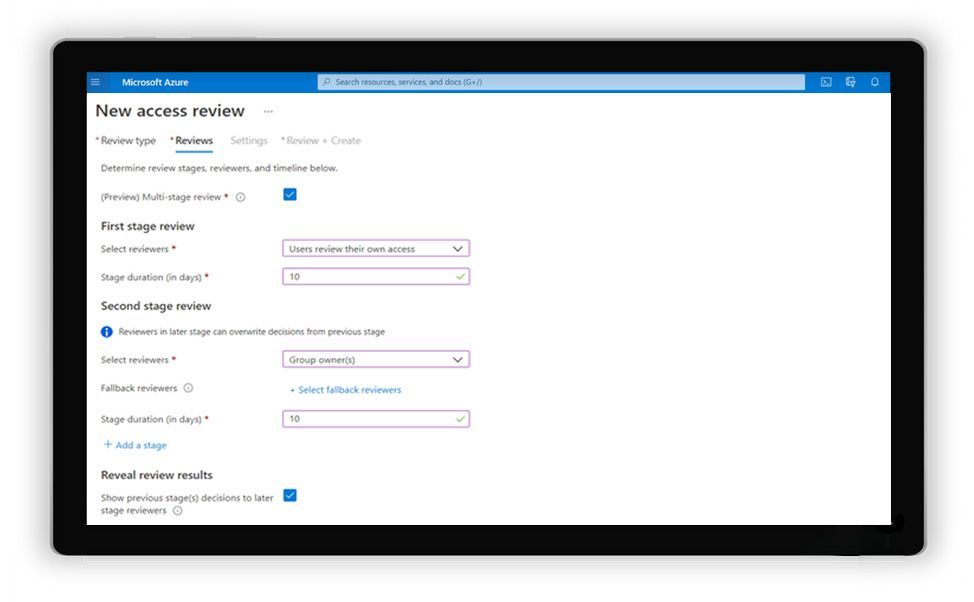
Task: Click the New access review heading
Action: [170, 111]
